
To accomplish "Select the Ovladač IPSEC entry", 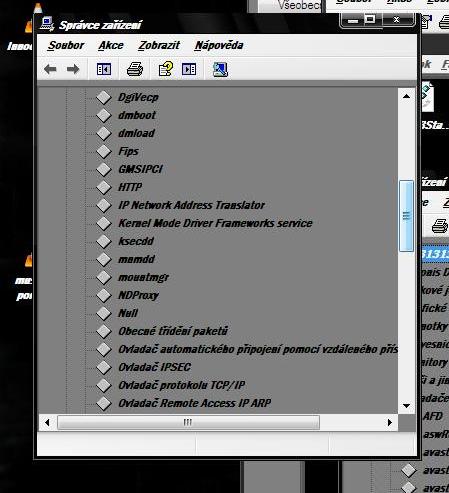I will pos(155,367).
